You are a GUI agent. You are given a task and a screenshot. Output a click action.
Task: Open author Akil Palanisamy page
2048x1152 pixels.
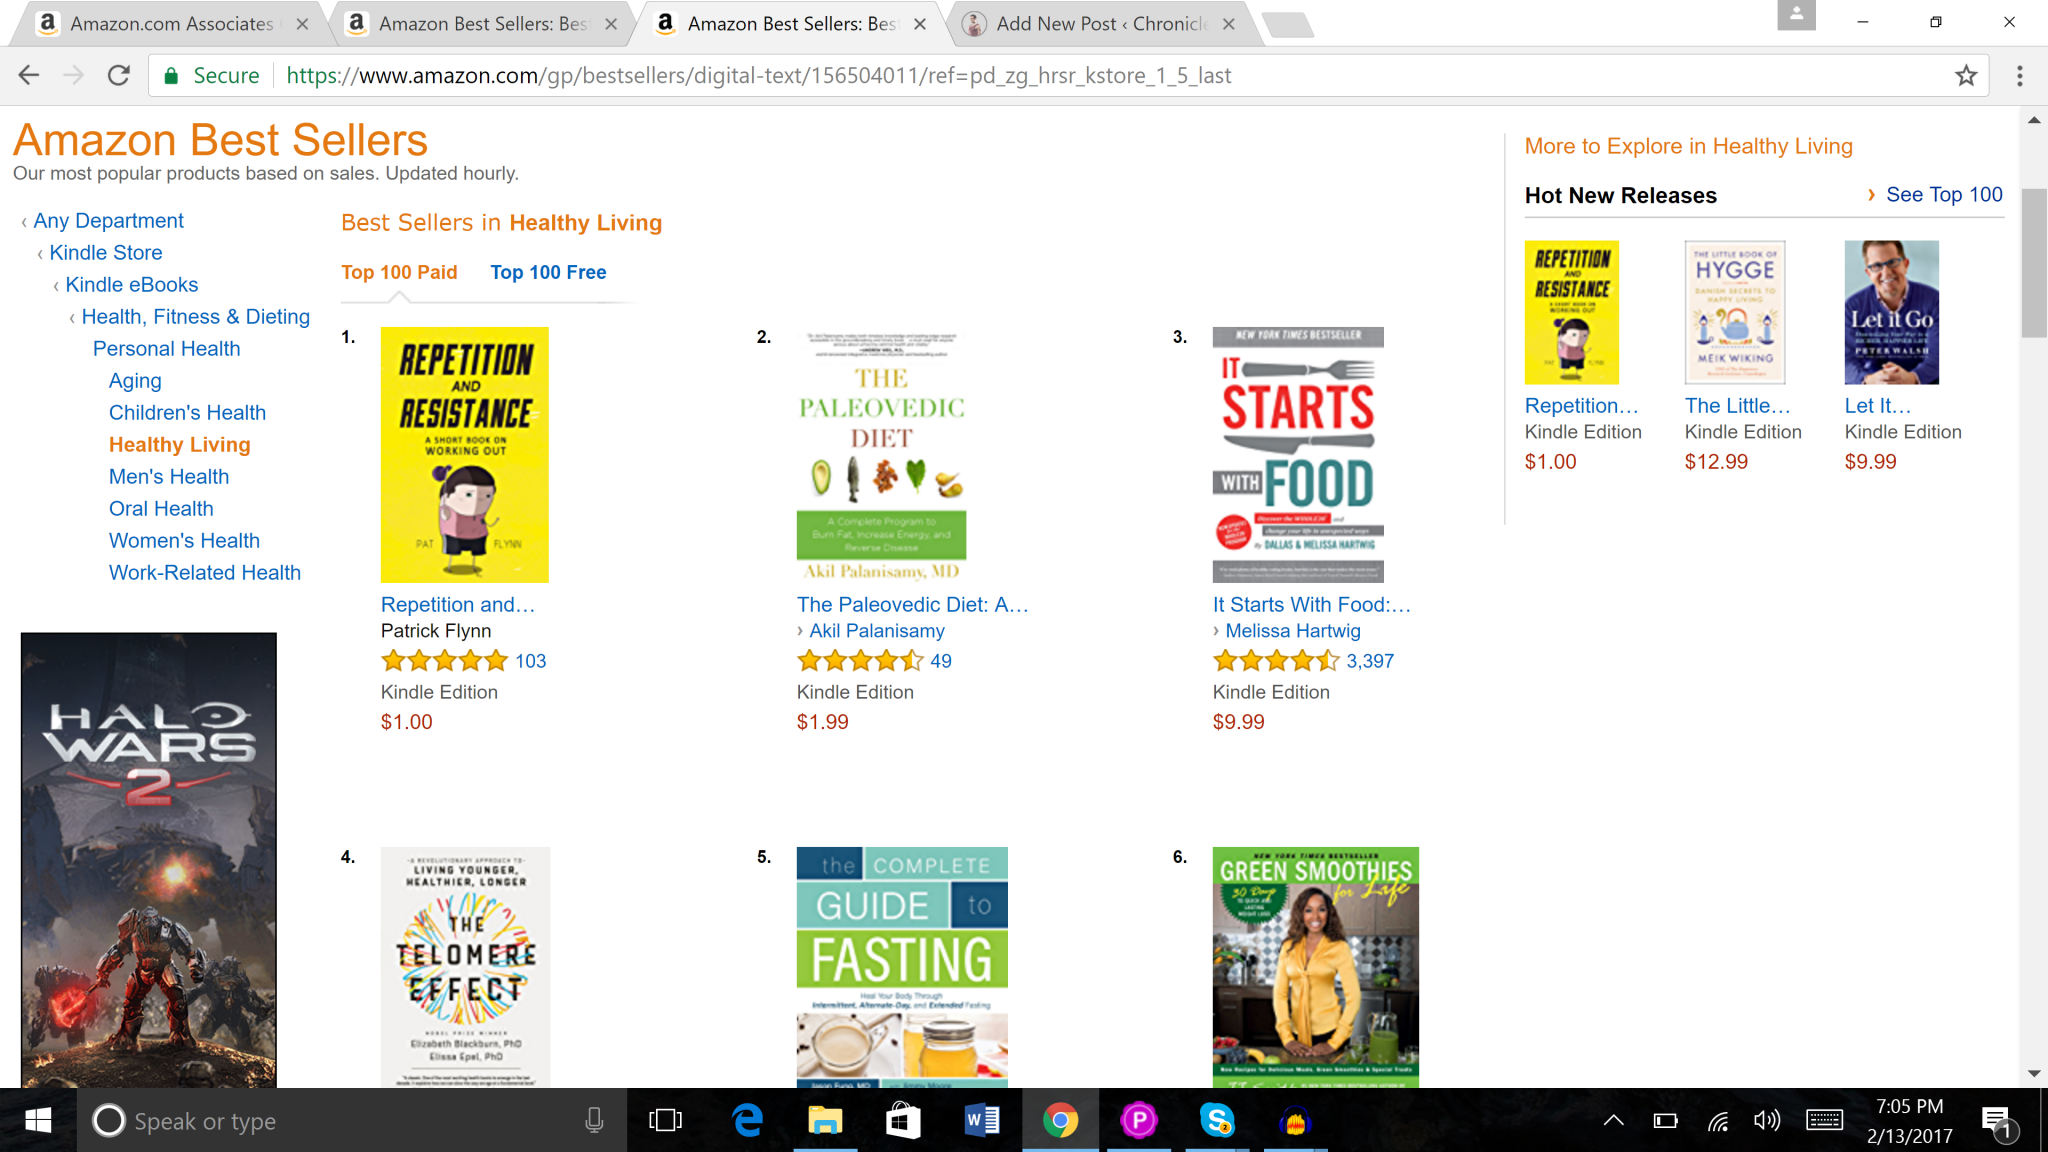[877, 631]
